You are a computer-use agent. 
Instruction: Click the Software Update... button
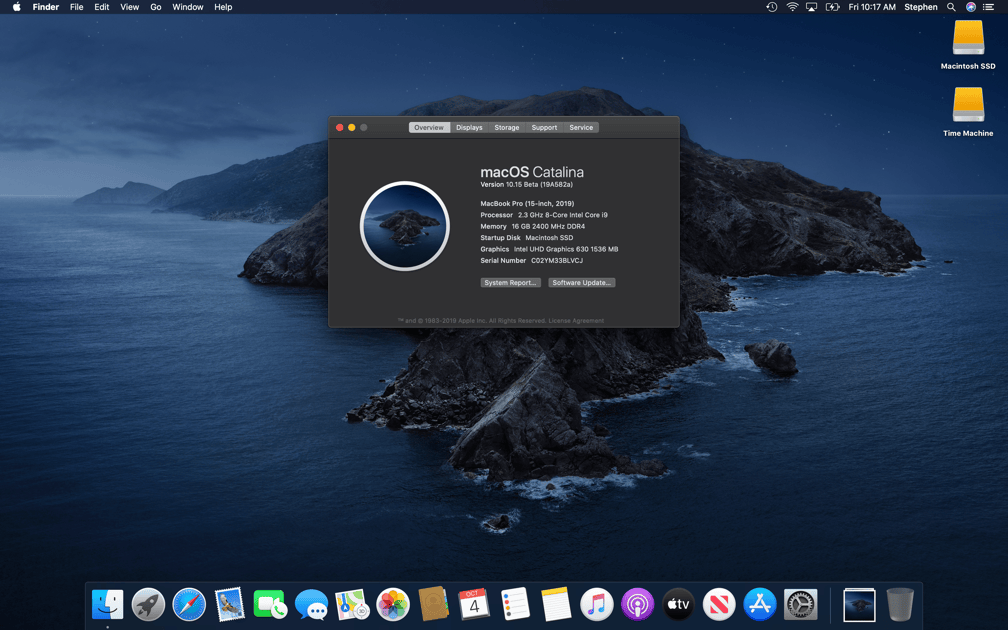(x=581, y=283)
